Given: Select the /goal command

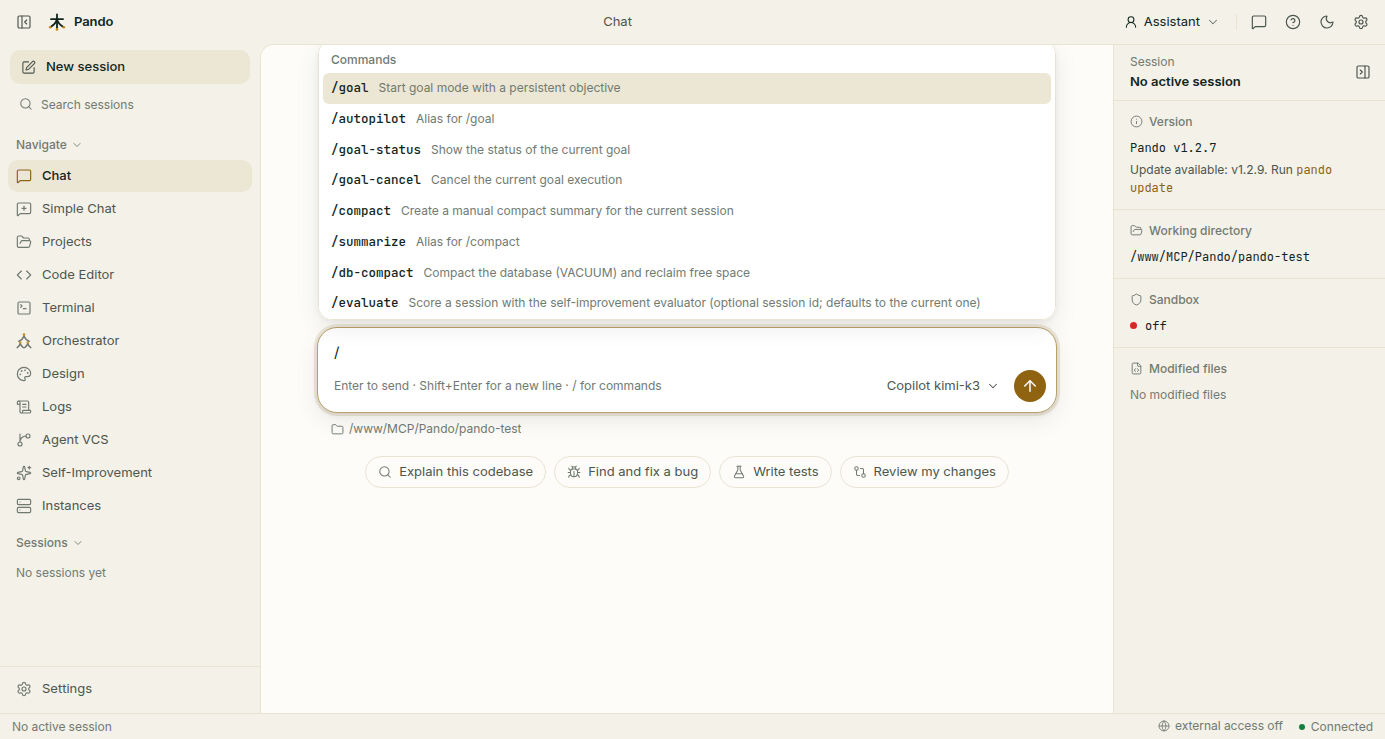Looking at the screenshot, I should point(687,88).
